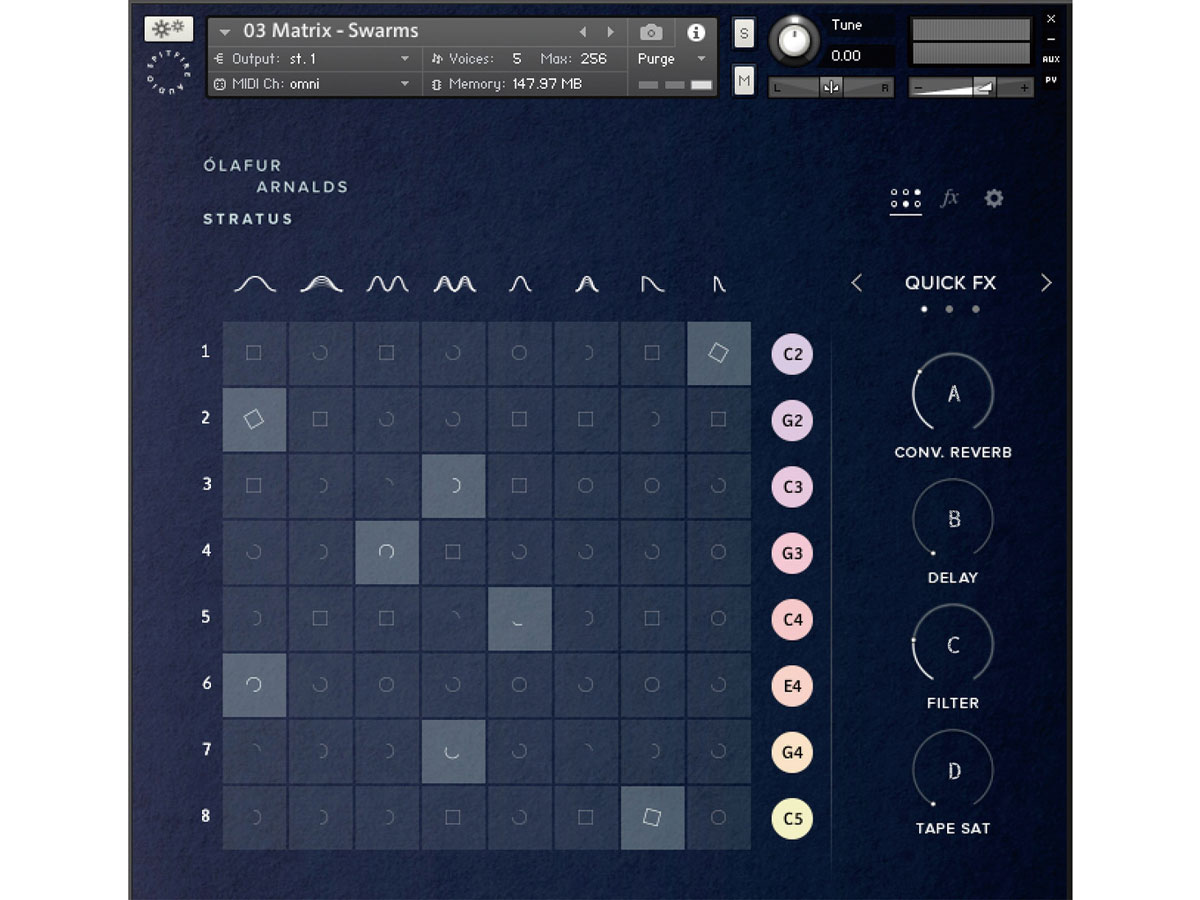Click the camera snapshot icon

tap(651, 33)
